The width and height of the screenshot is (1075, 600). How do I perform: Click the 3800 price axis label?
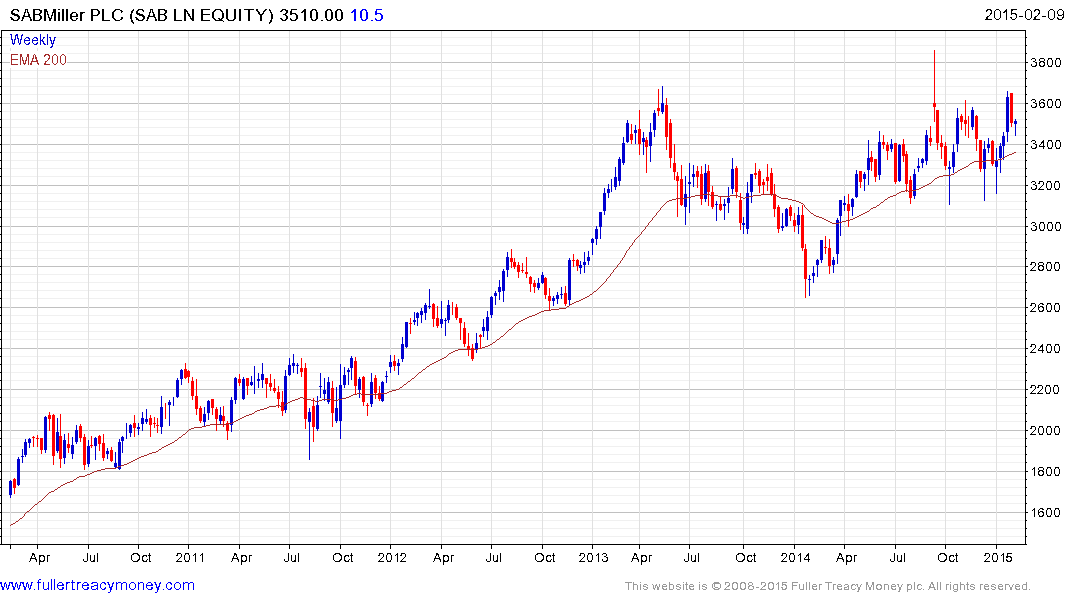click(x=1046, y=62)
